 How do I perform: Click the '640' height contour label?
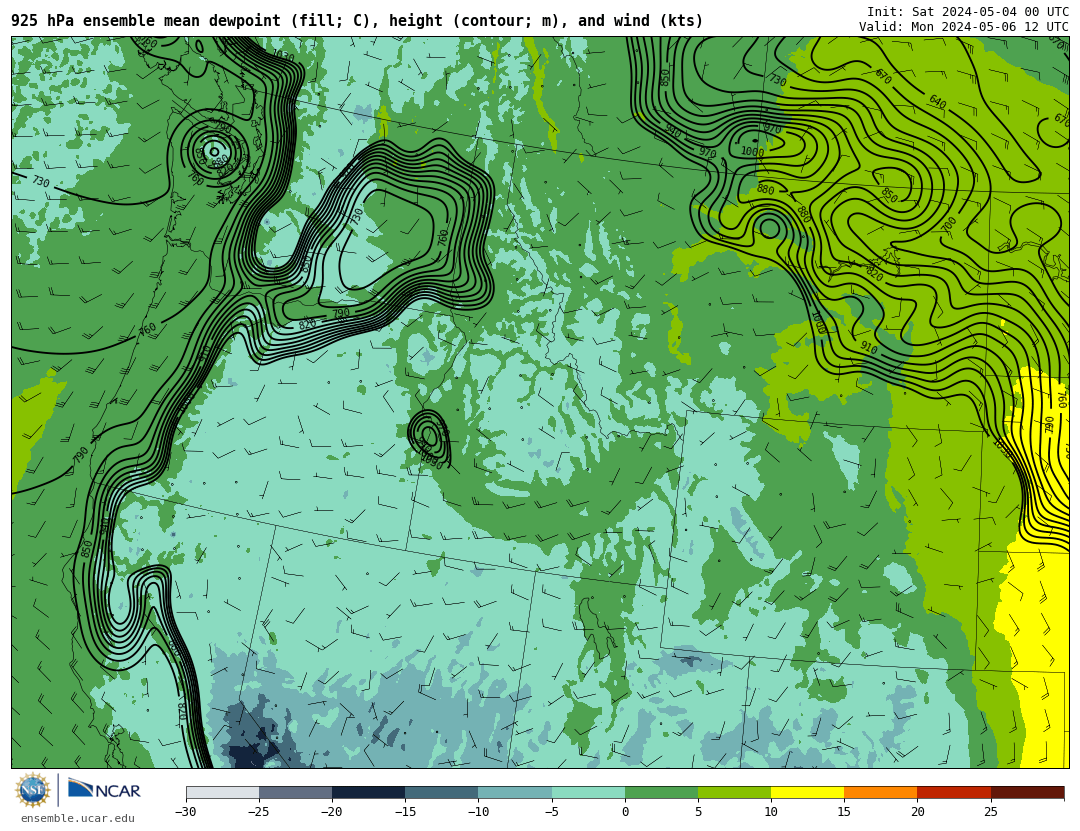click(x=937, y=102)
